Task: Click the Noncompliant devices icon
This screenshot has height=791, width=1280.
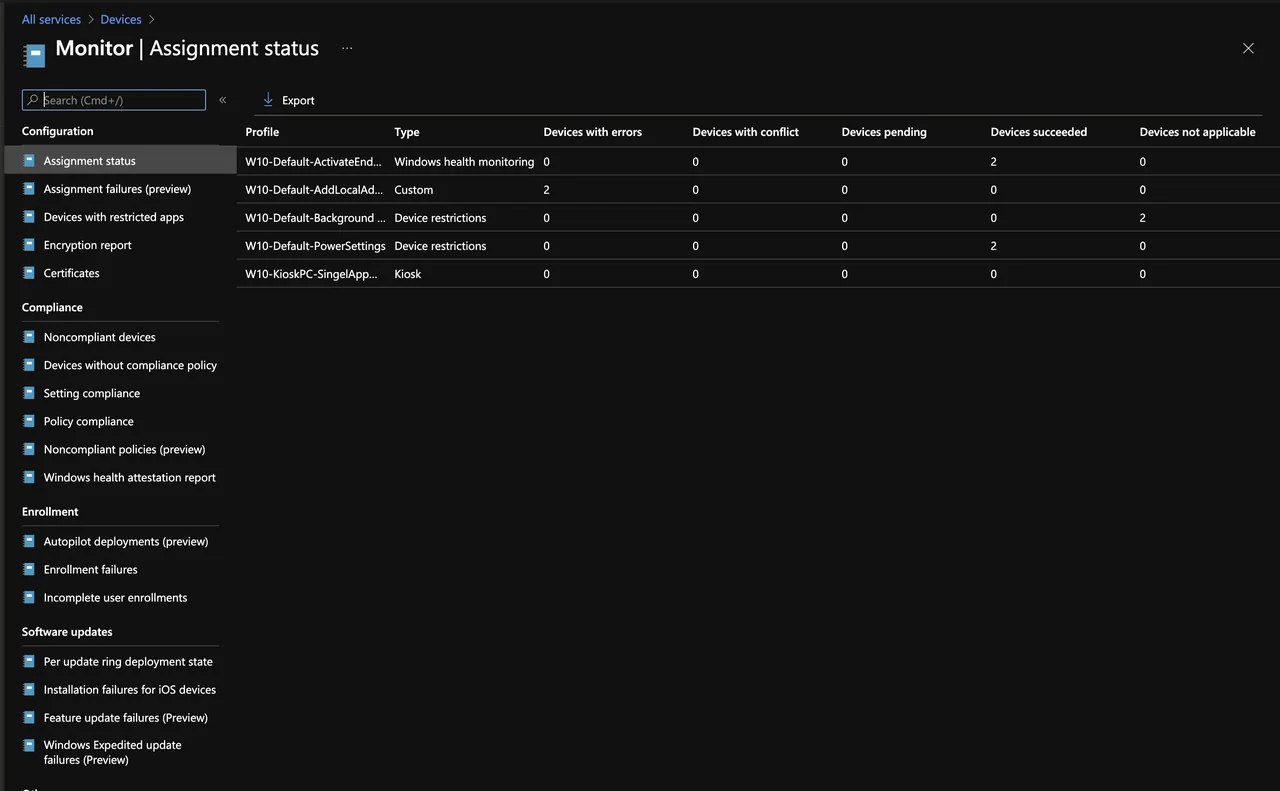Action: pos(29,337)
